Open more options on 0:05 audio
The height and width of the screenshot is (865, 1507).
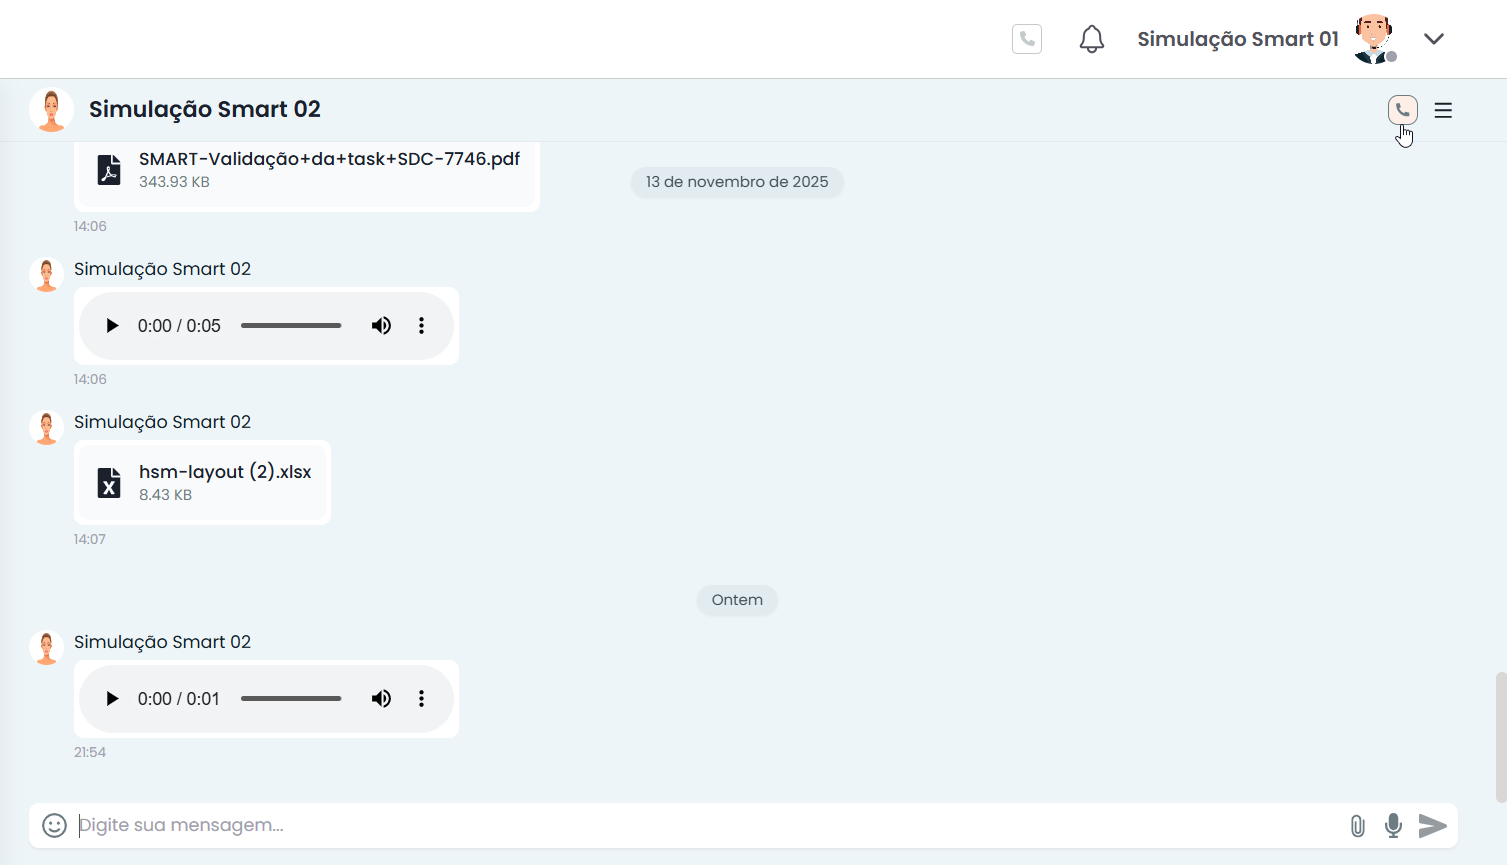tap(421, 326)
